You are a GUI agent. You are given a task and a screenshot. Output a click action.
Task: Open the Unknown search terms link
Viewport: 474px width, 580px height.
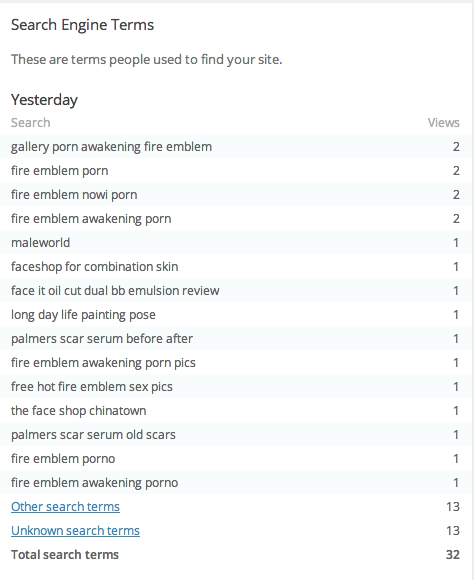[x=75, y=530]
